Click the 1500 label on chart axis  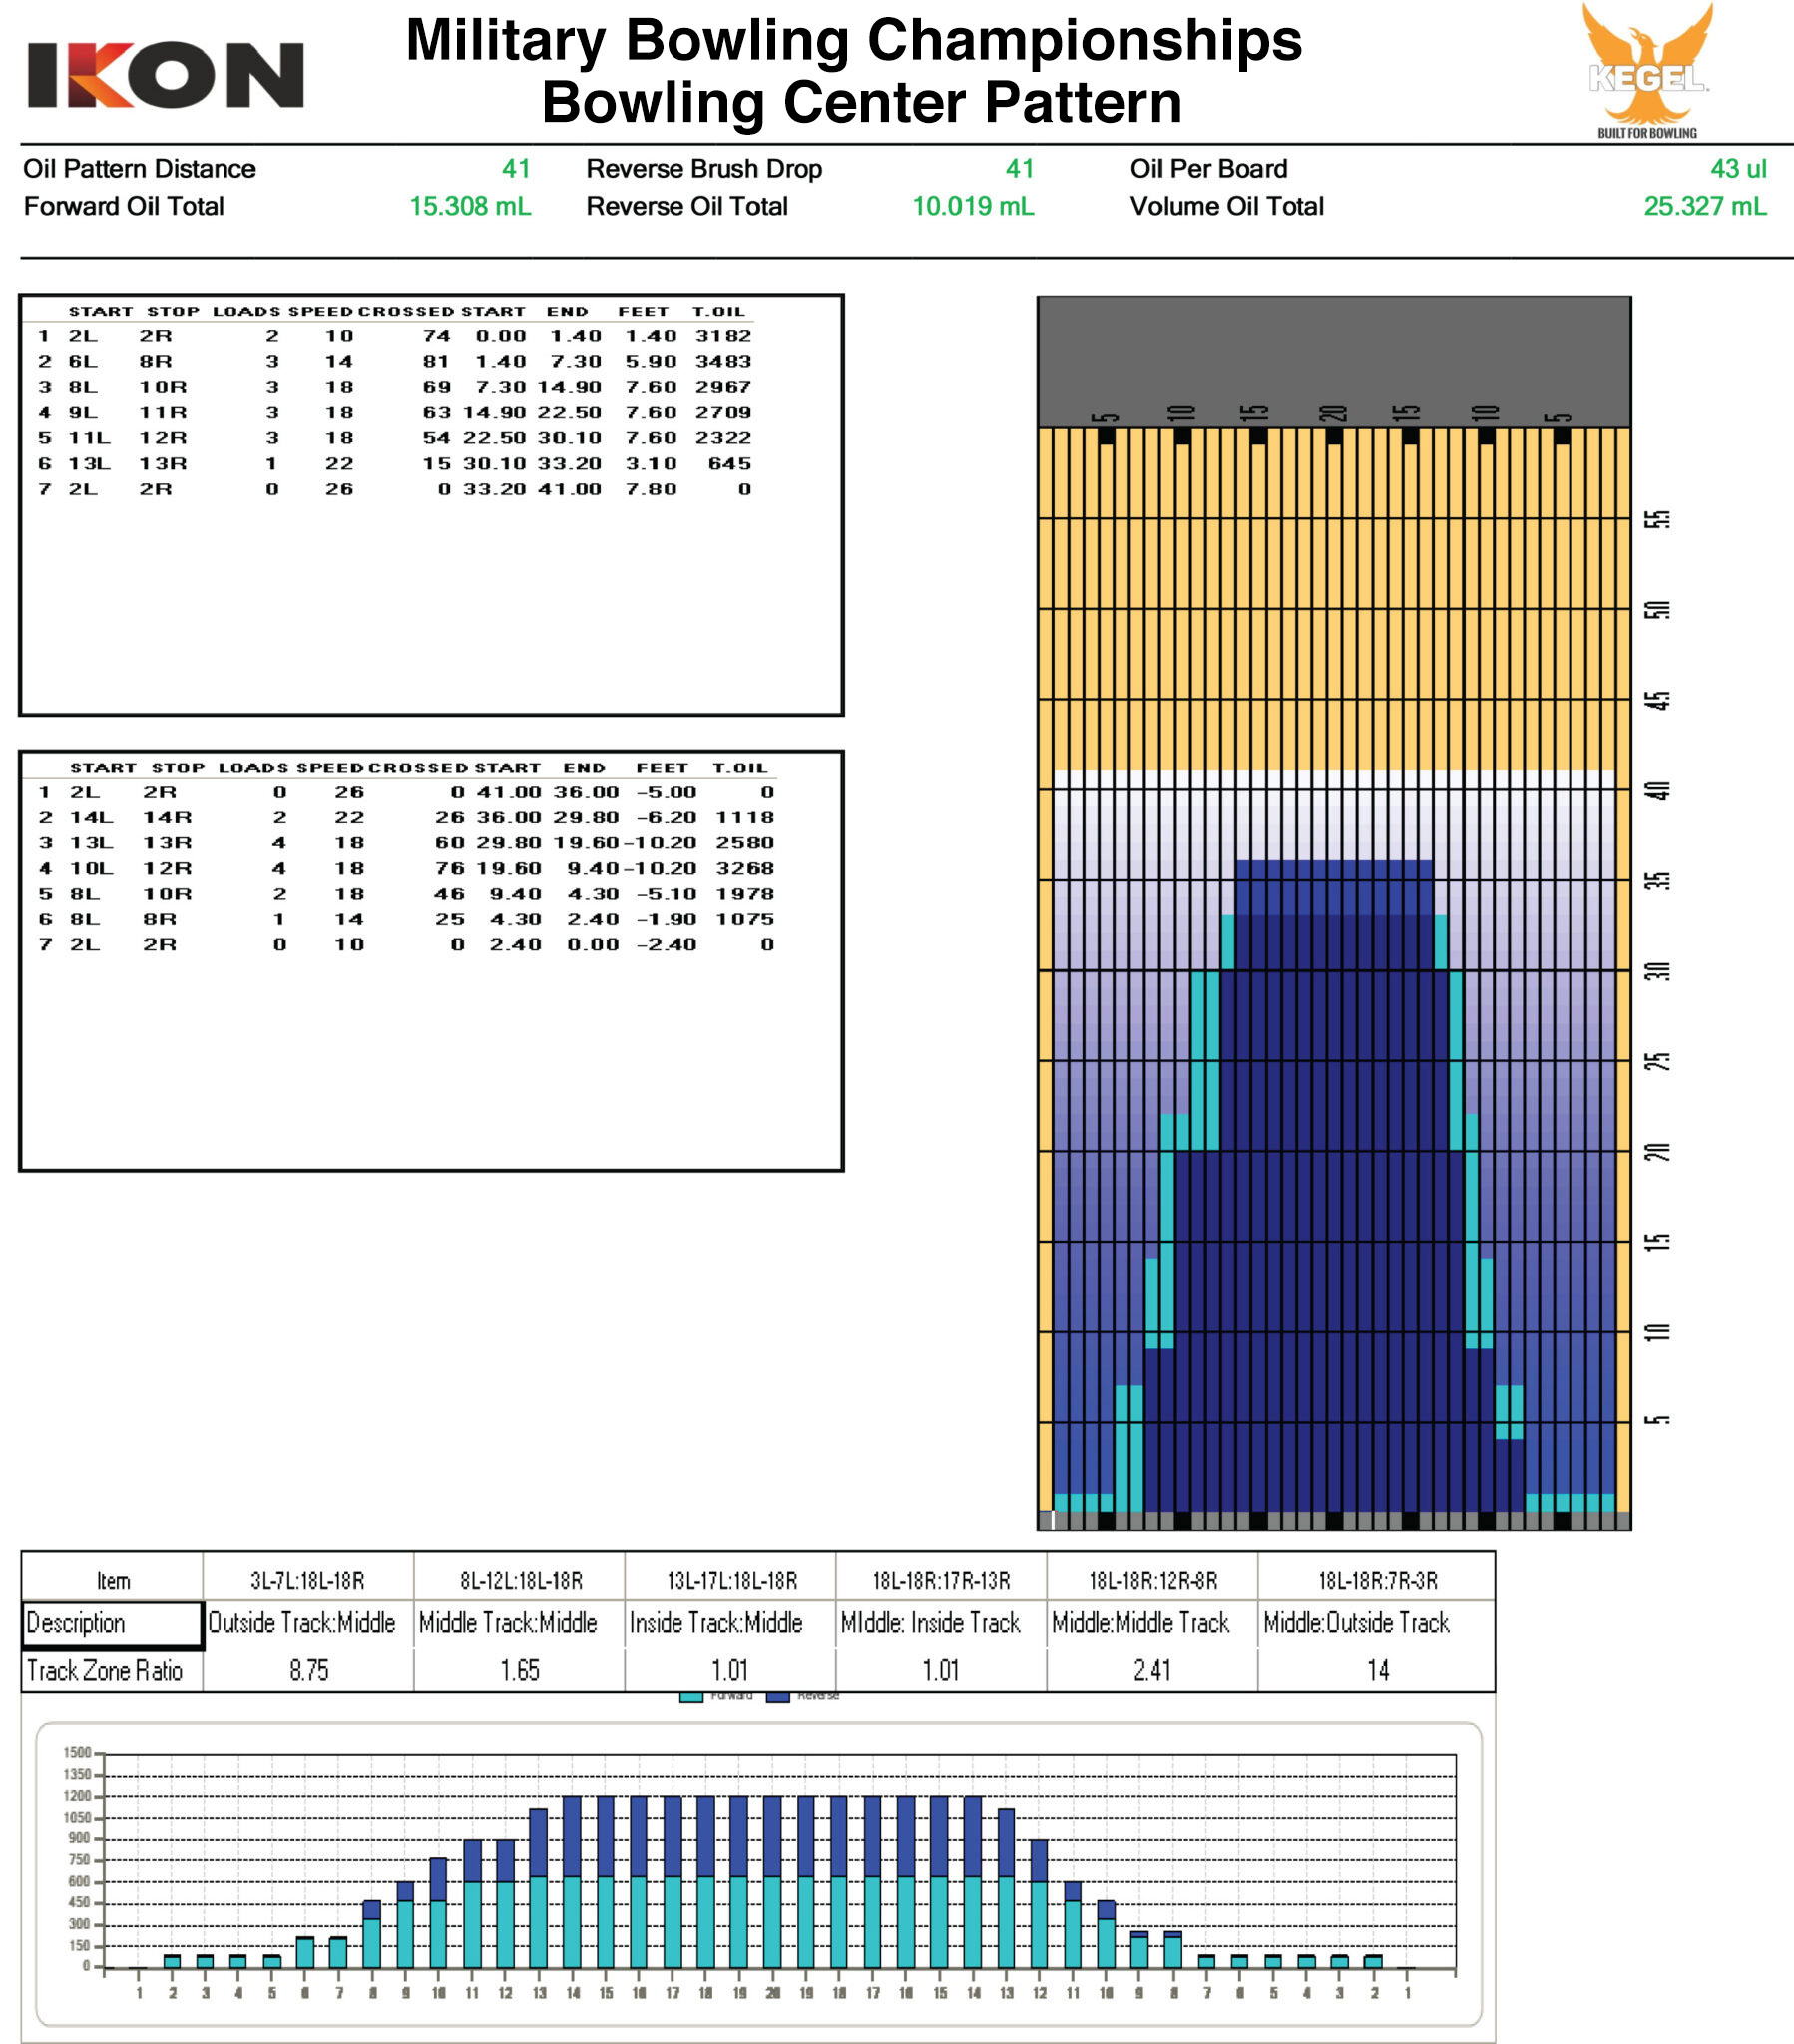click(77, 1752)
